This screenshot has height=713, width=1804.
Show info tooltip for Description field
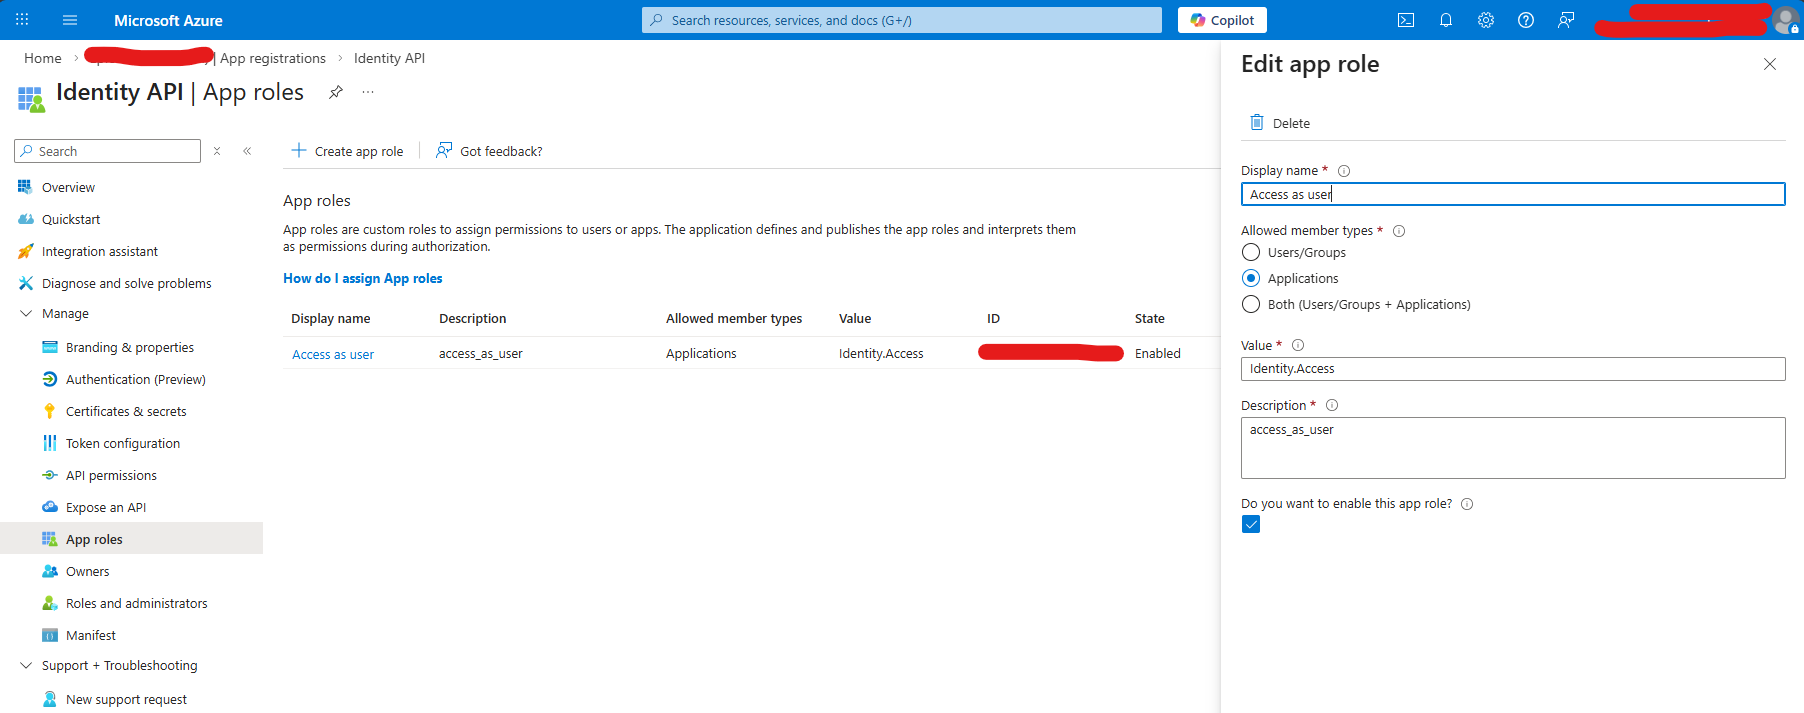[1332, 405]
